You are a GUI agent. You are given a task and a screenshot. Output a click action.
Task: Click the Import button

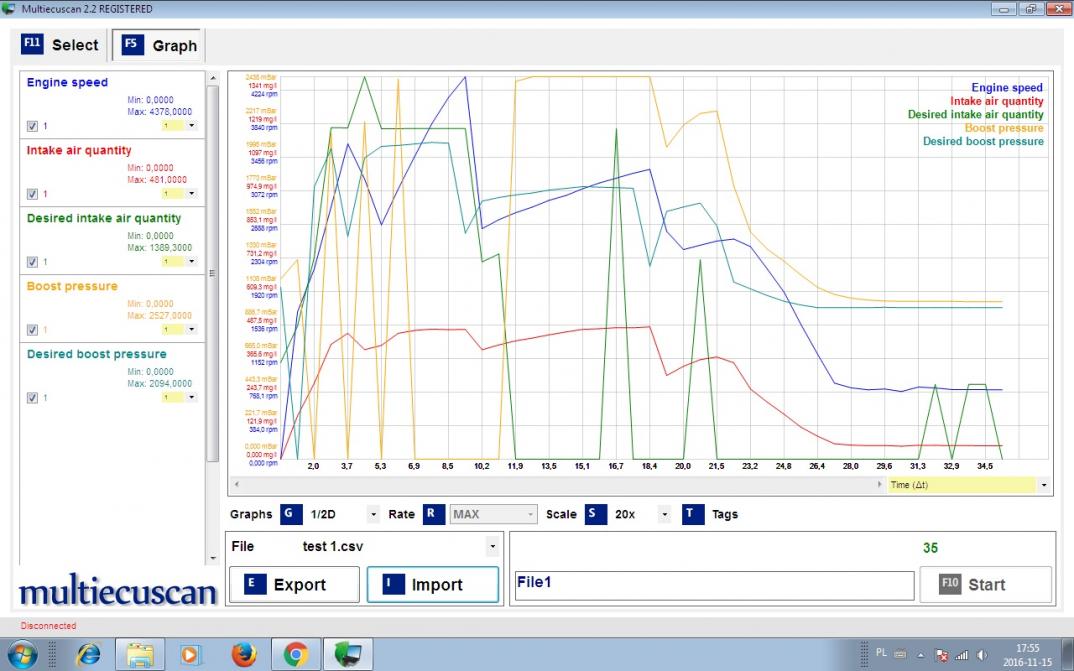[432, 585]
